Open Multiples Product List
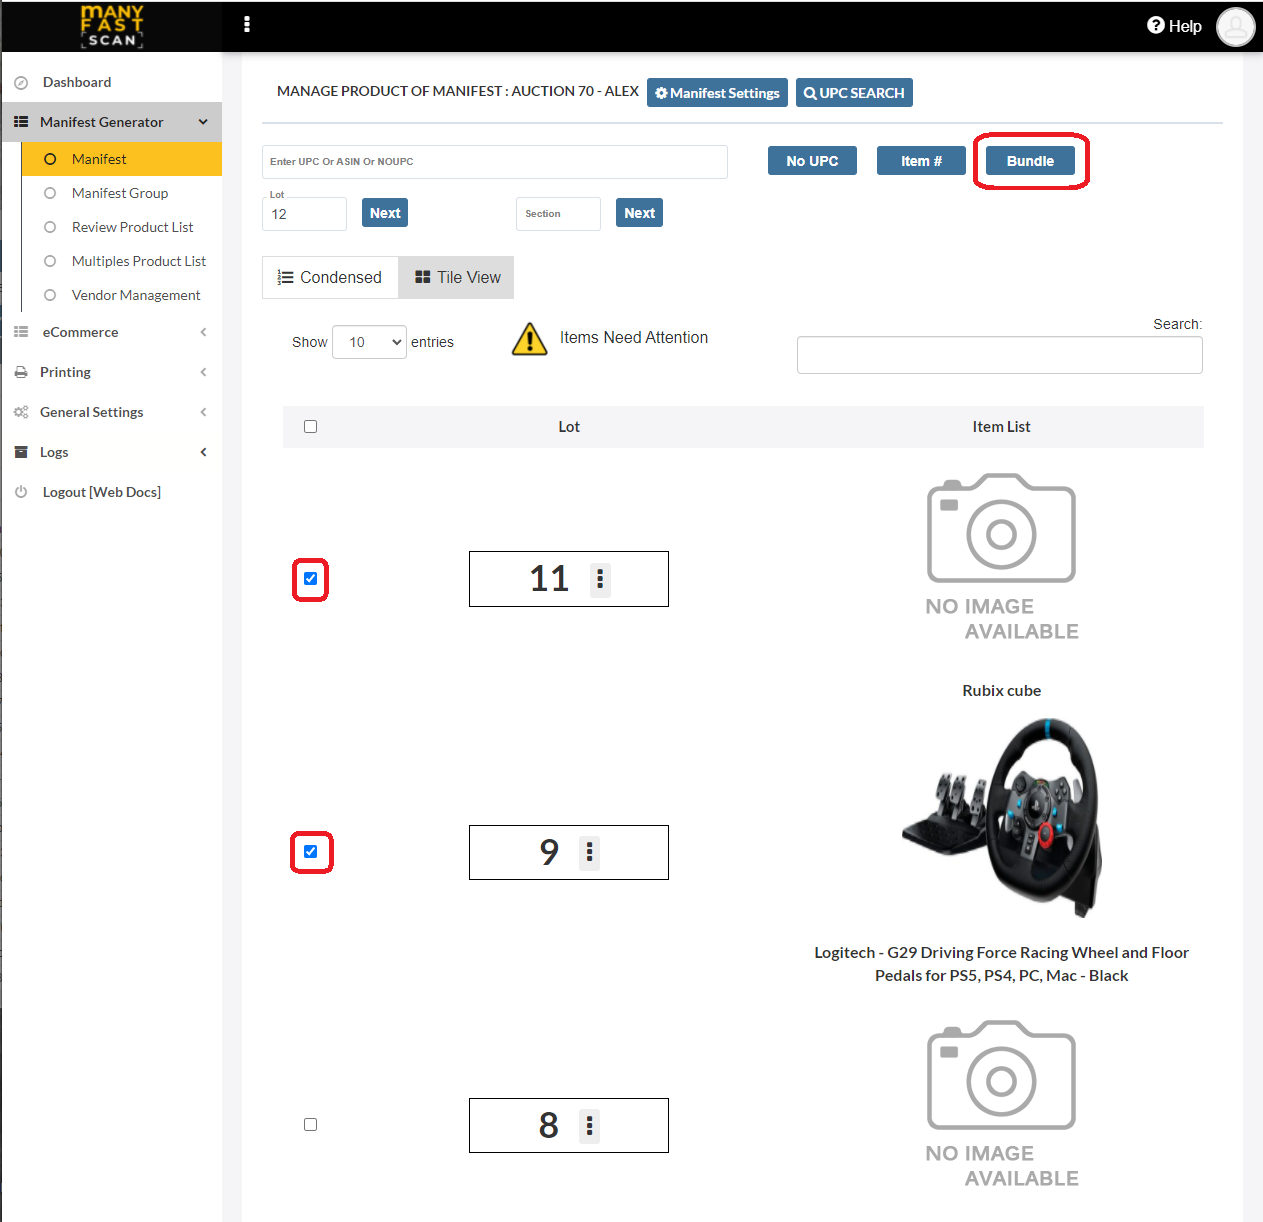 (x=139, y=261)
